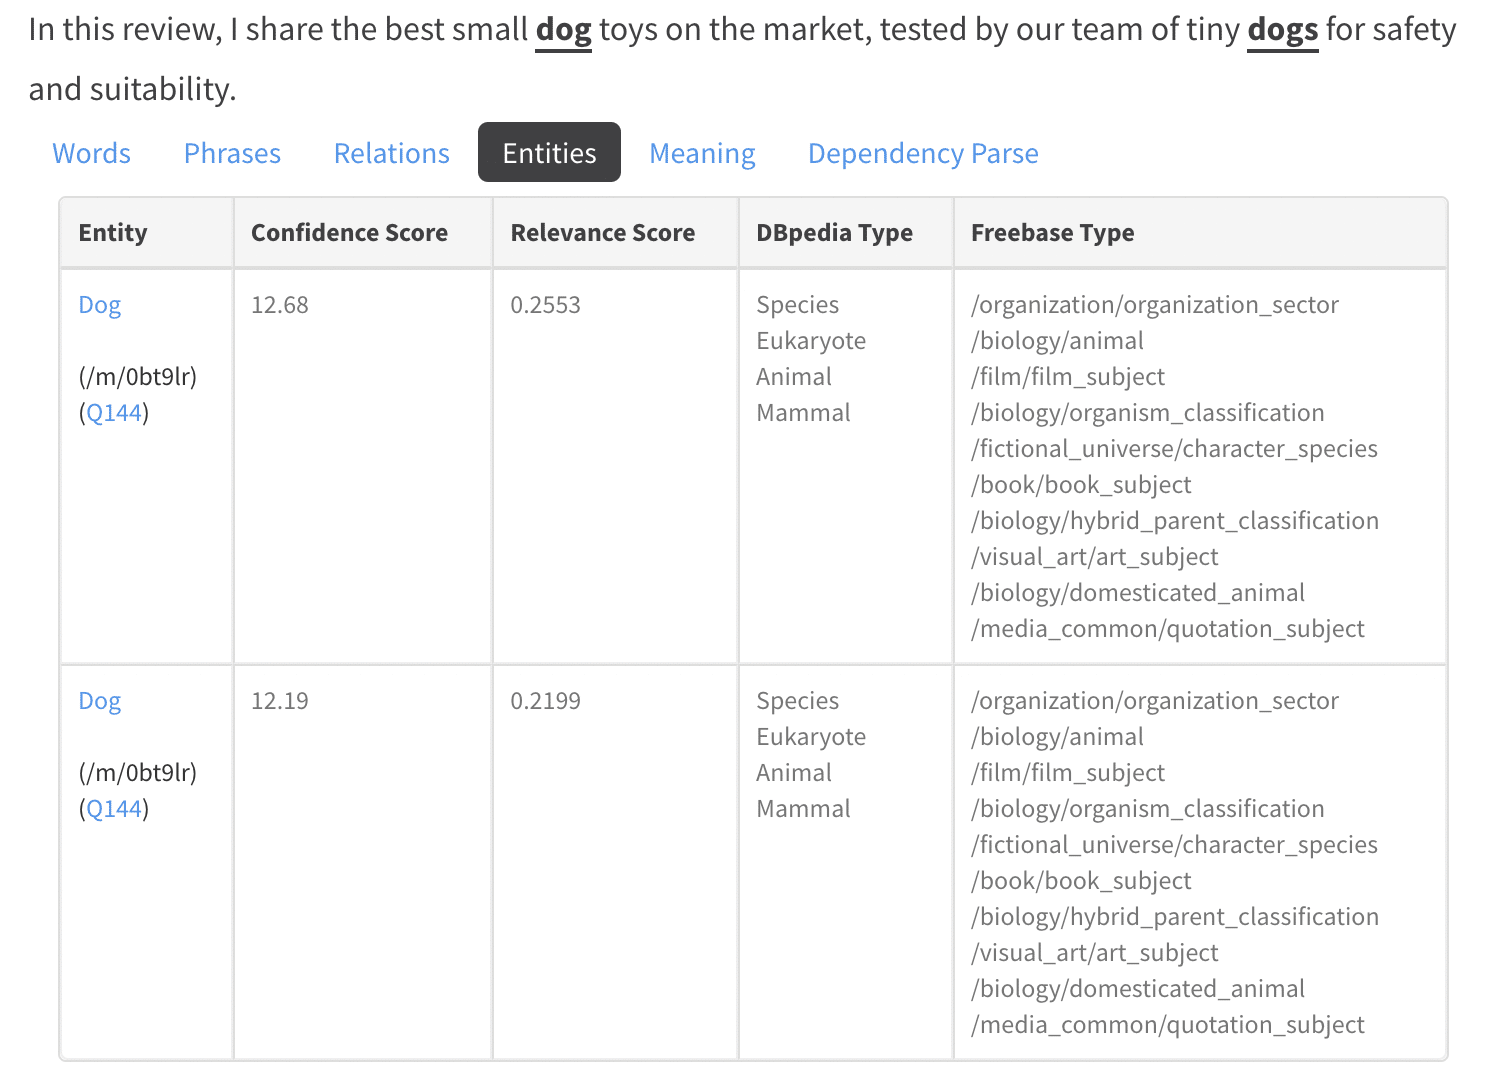This screenshot has width=1492, height=1080.
Task: Click the Freebase Type column header
Action: pyautogui.click(x=1052, y=233)
